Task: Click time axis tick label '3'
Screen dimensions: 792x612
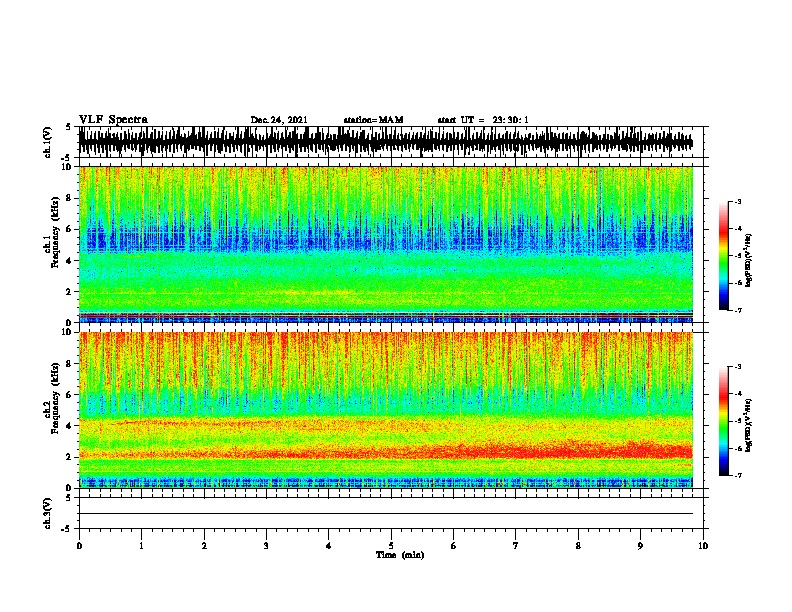Action: point(266,546)
